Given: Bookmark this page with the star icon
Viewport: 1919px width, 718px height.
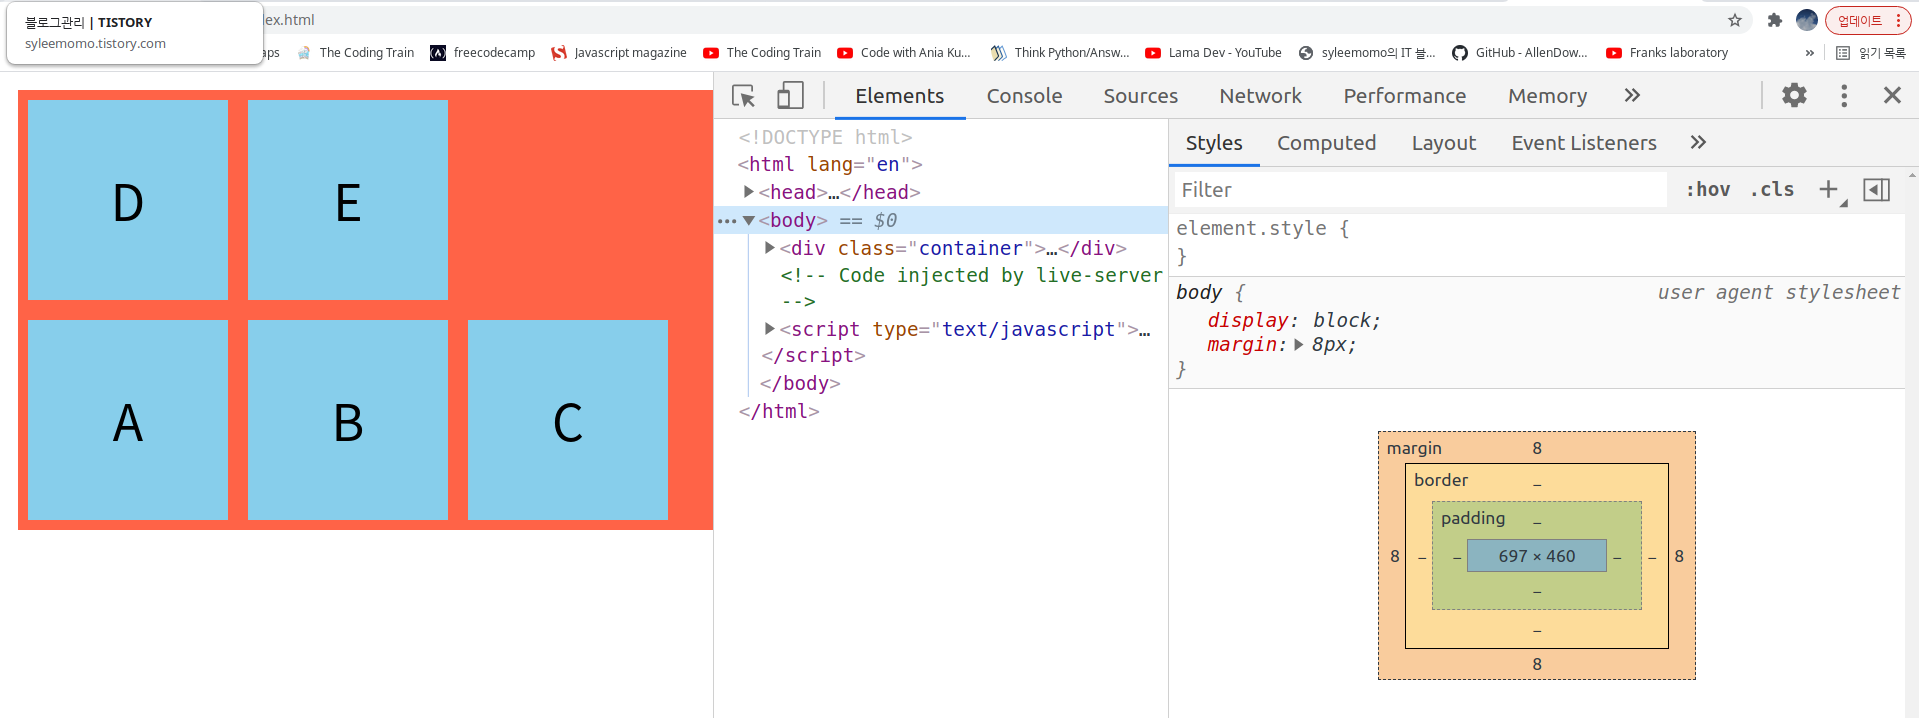Looking at the screenshot, I should coord(1735,20).
